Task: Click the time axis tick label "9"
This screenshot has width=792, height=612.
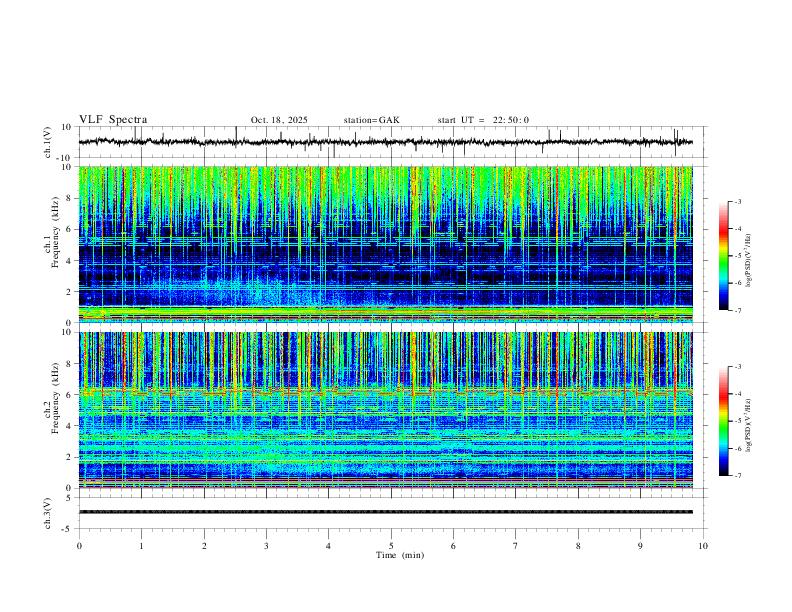Action: tap(640, 546)
